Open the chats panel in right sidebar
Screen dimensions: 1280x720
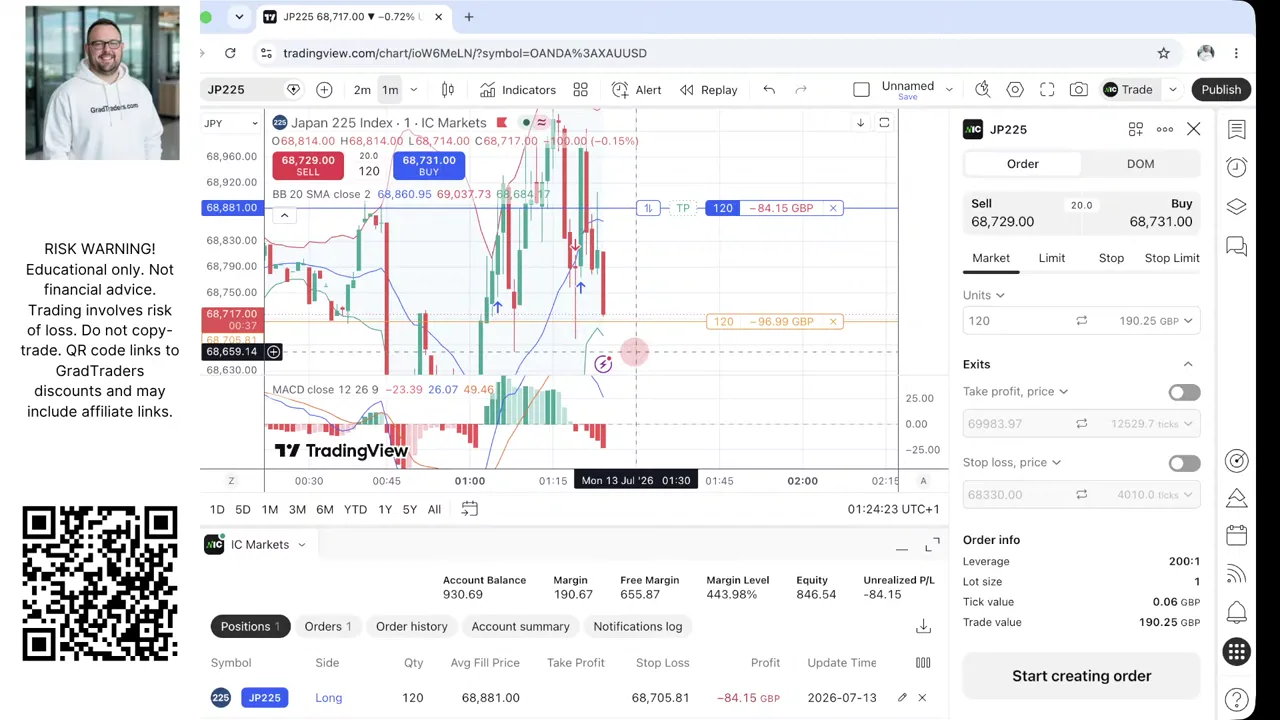[1237, 245]
